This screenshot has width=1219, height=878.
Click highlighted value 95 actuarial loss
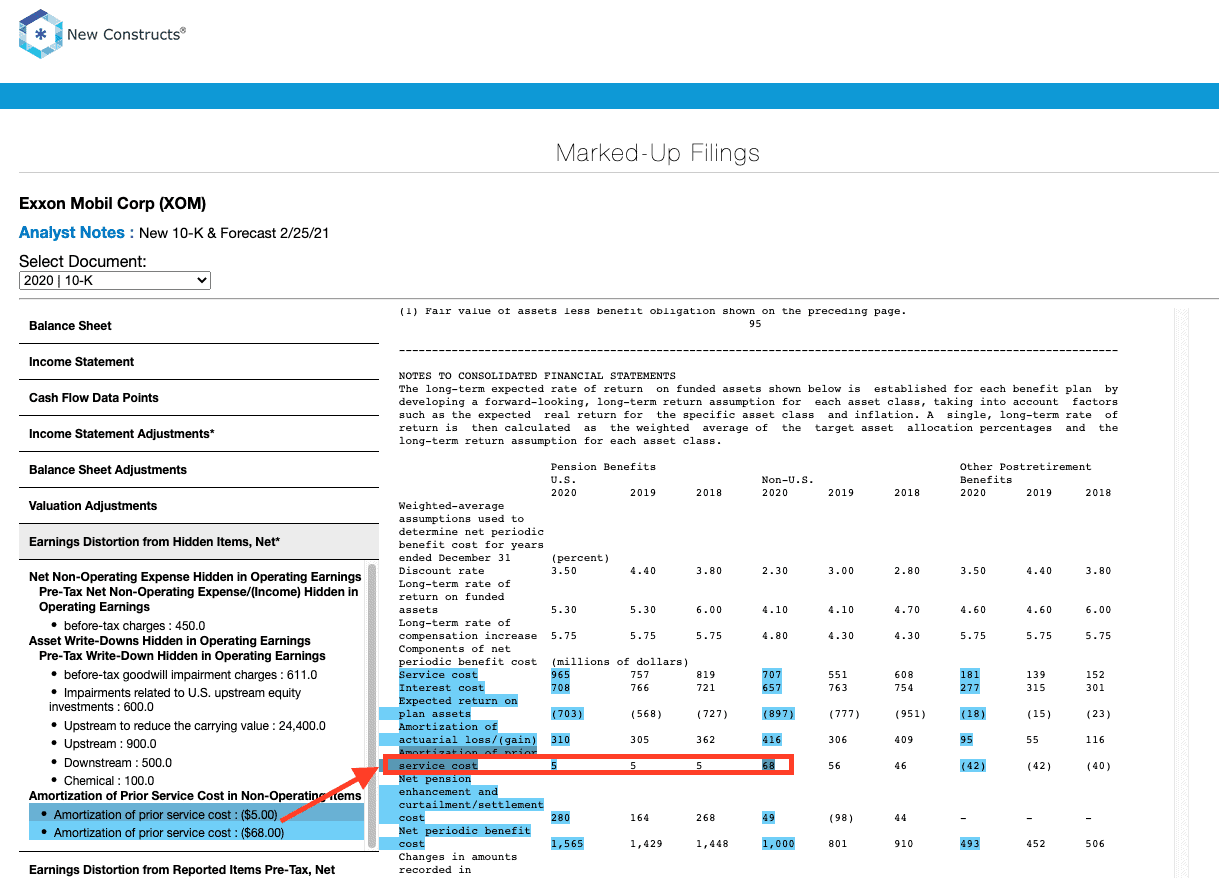coord(966,740)
